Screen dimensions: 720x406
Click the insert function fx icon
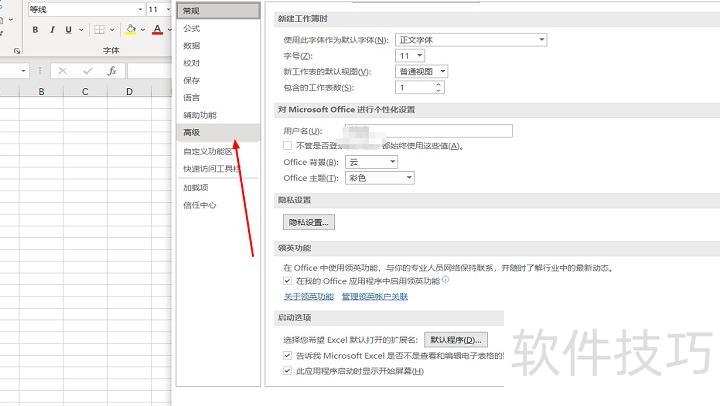click(112, 71)
